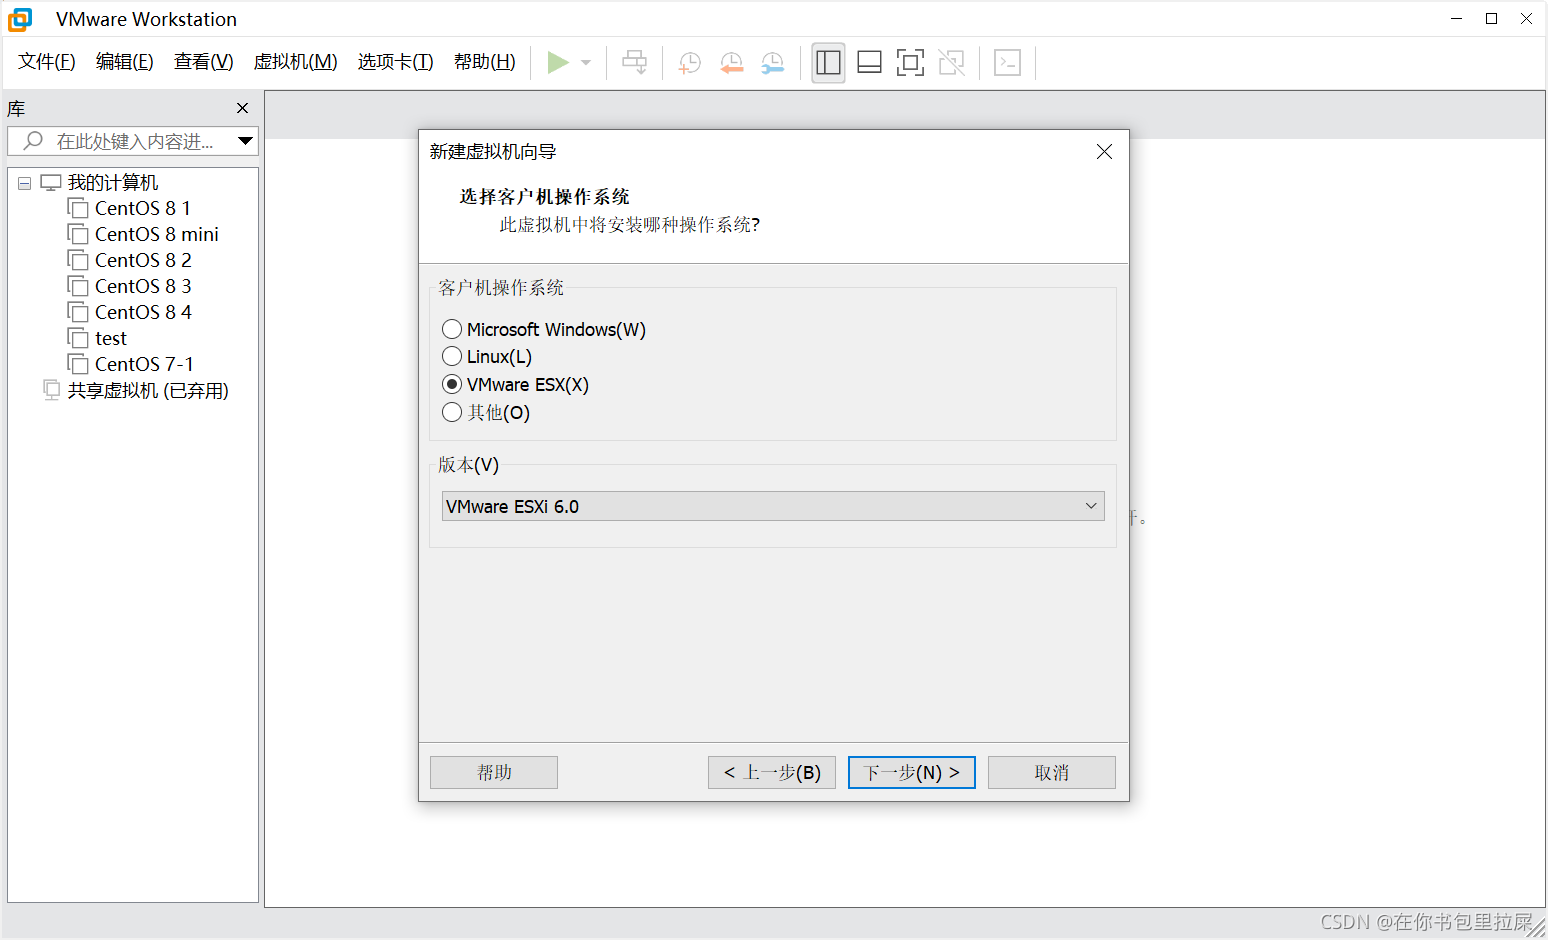Image resolution: width=1548 pixels, height=940 pixels.
Task: Open the 编辑(E) menu
Action: (125, 62)
